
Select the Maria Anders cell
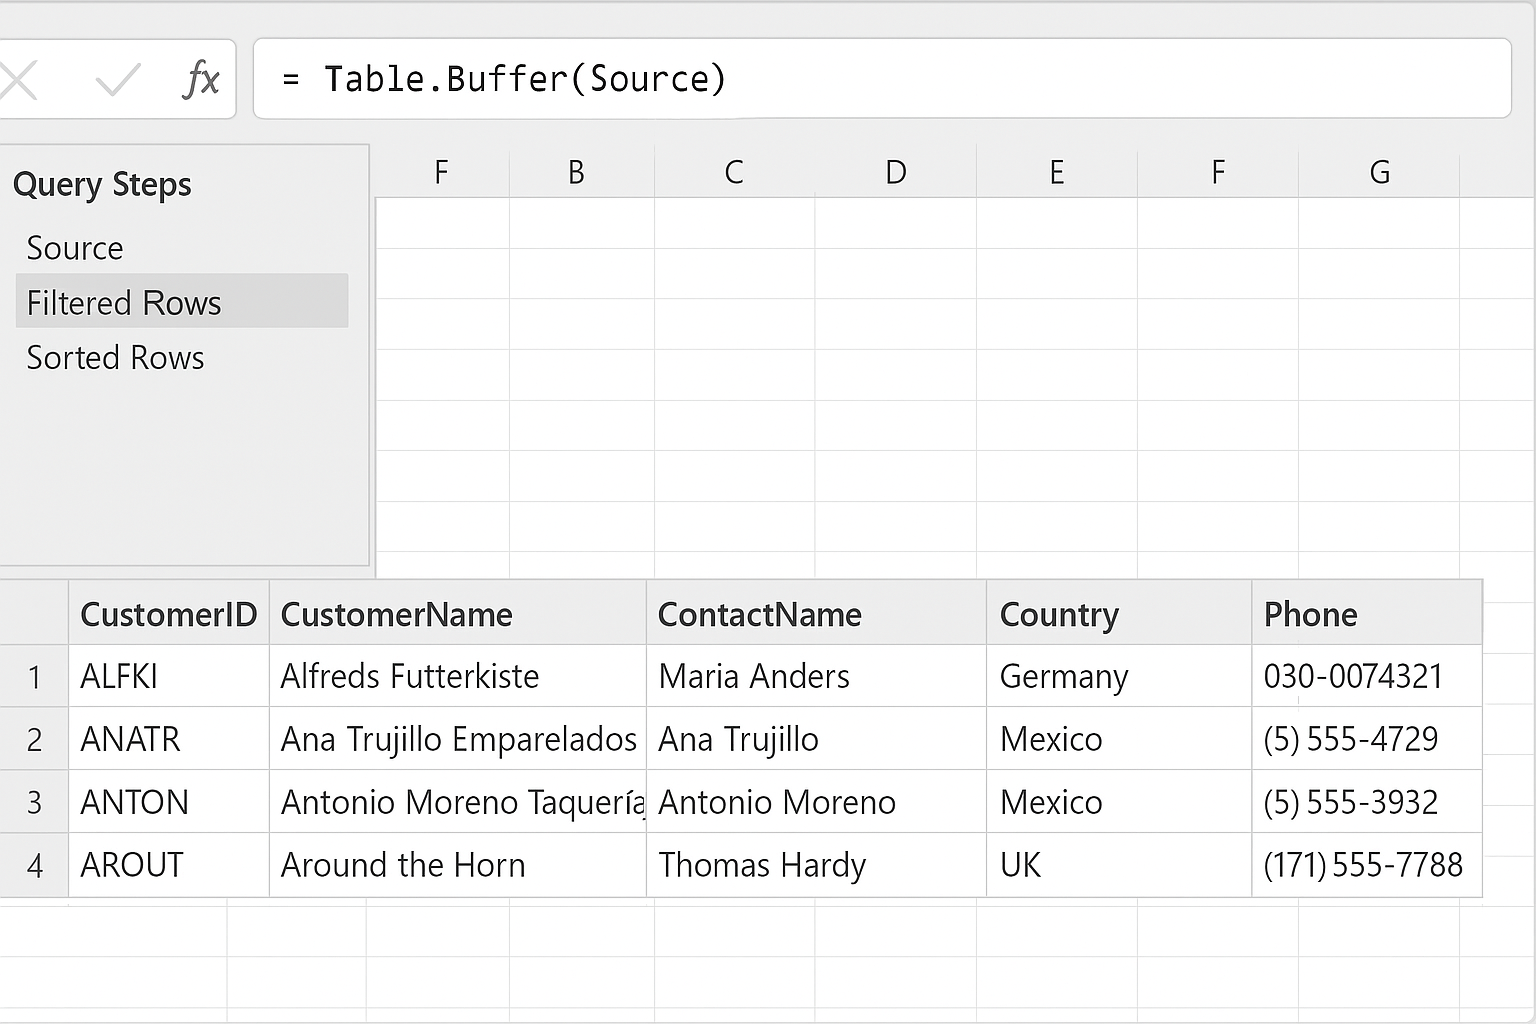click(x=816, y=677)
